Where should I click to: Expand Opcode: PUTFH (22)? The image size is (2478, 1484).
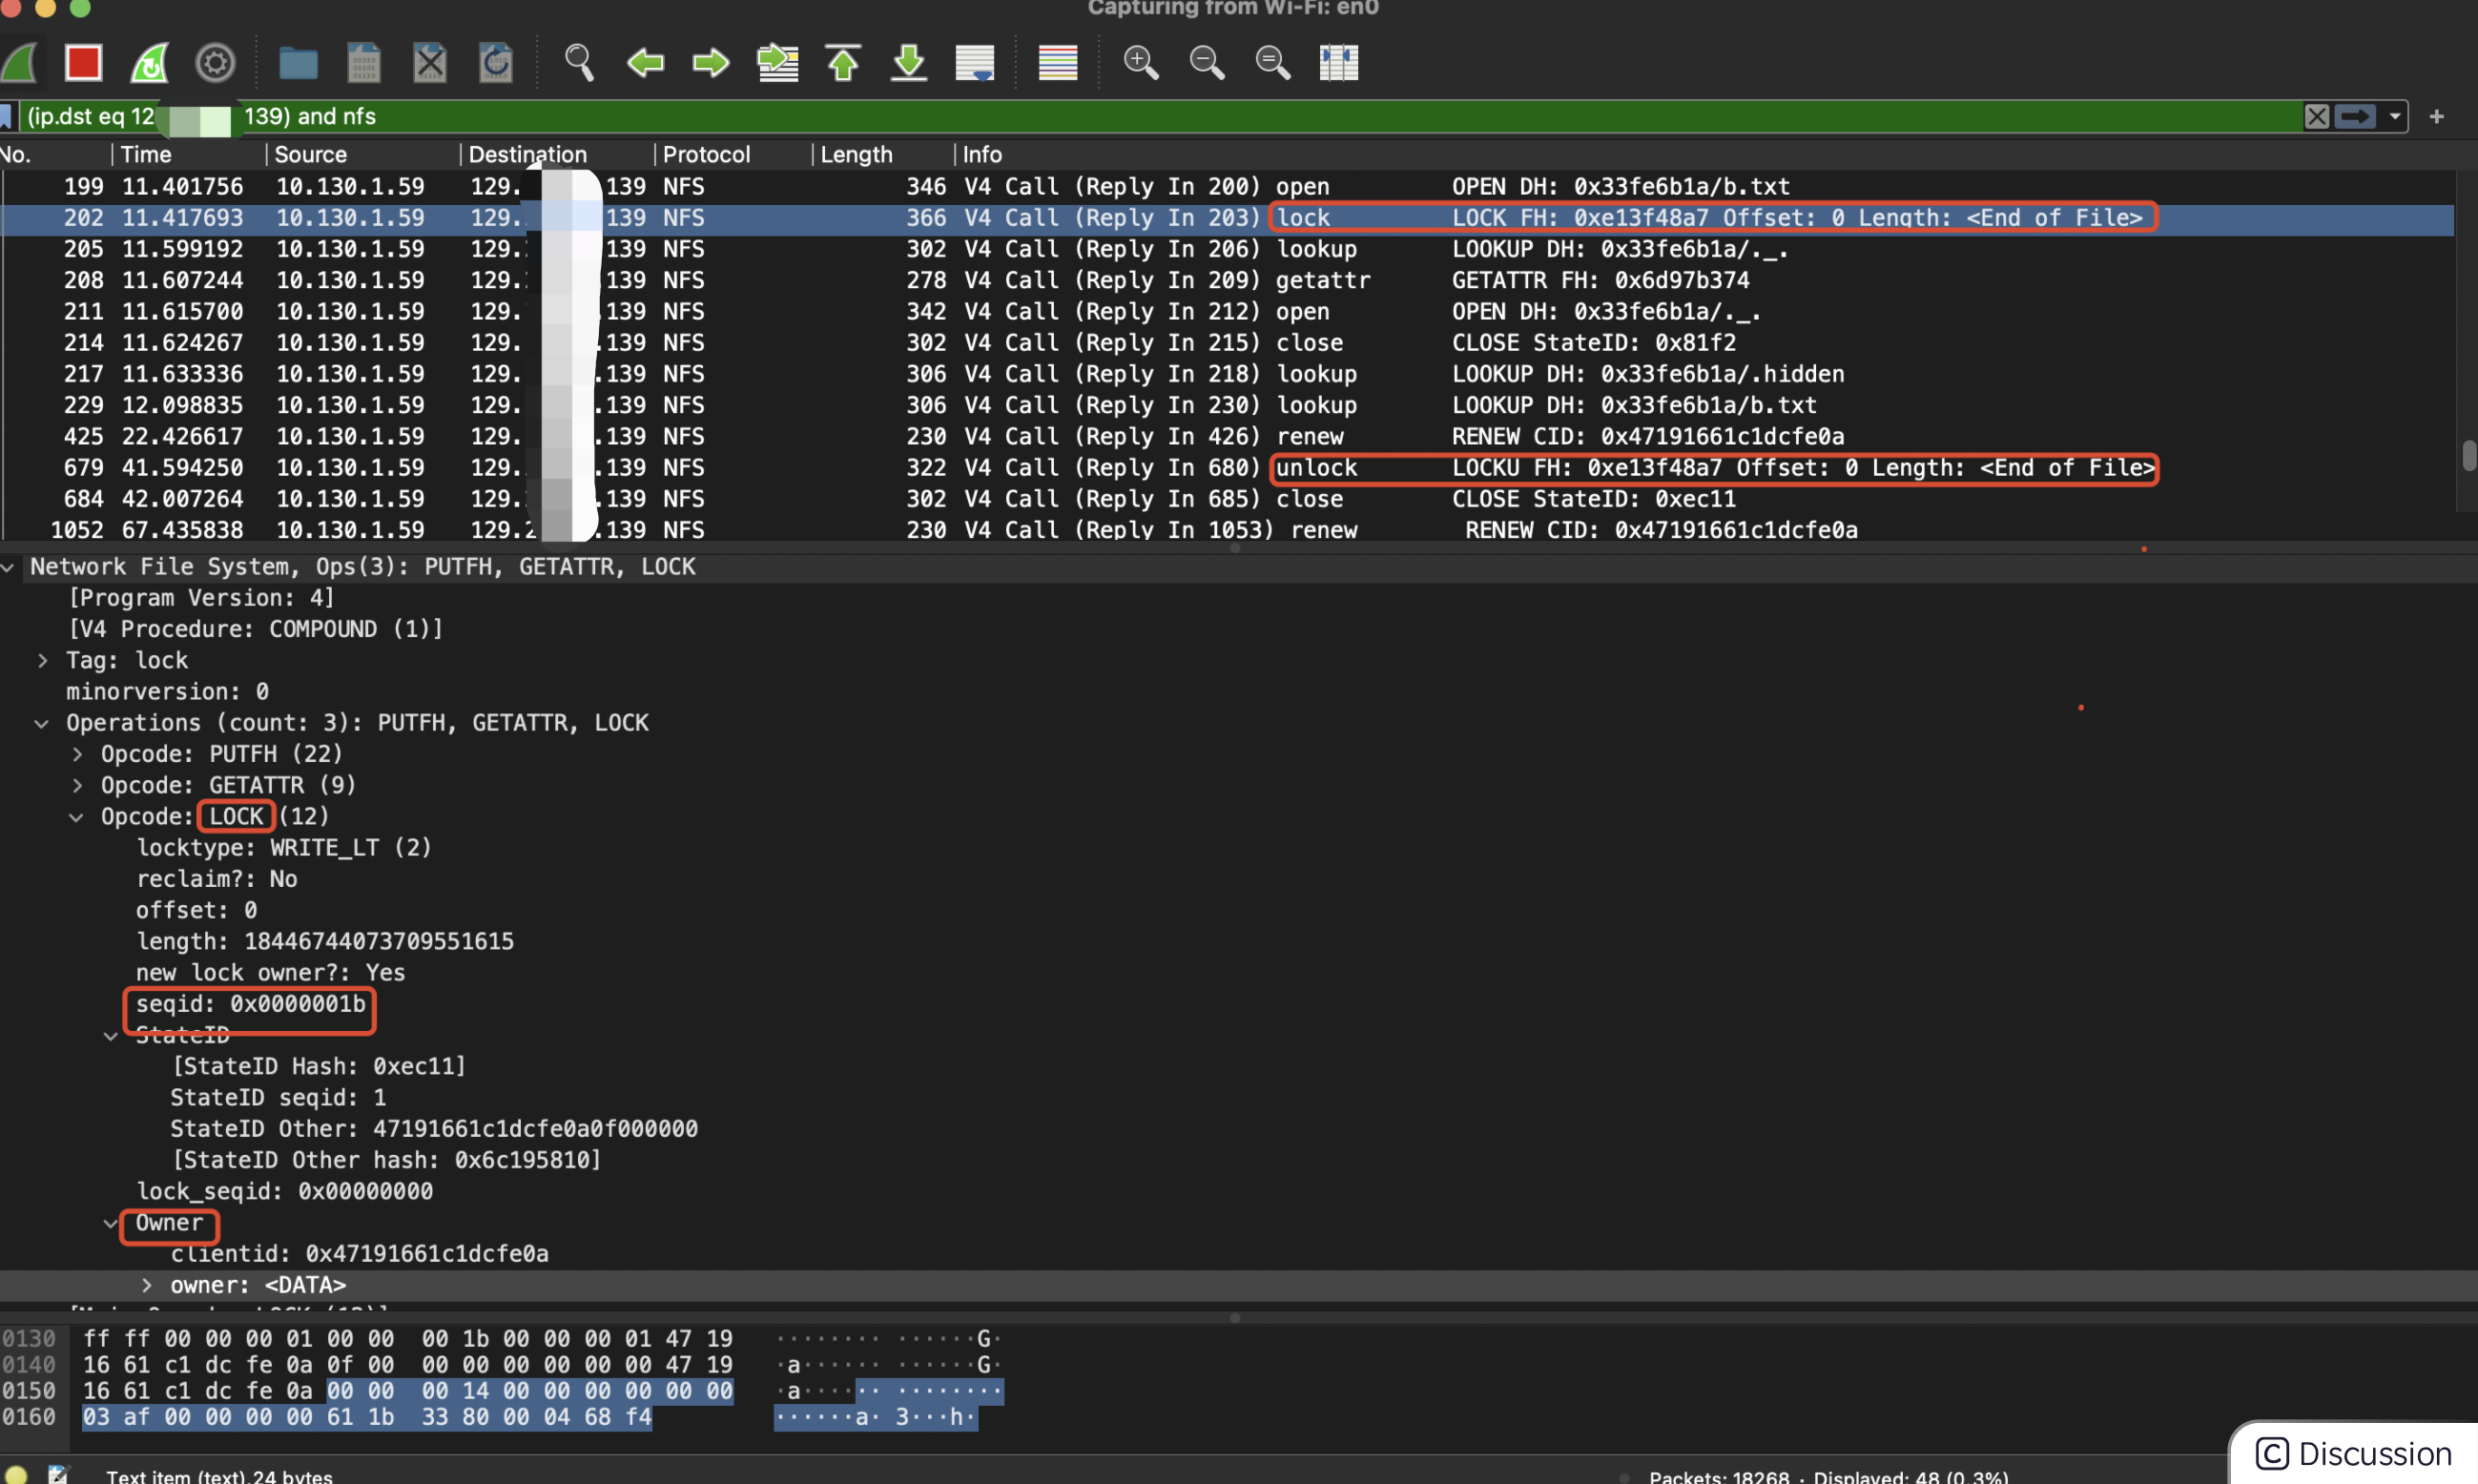(77, 754)
